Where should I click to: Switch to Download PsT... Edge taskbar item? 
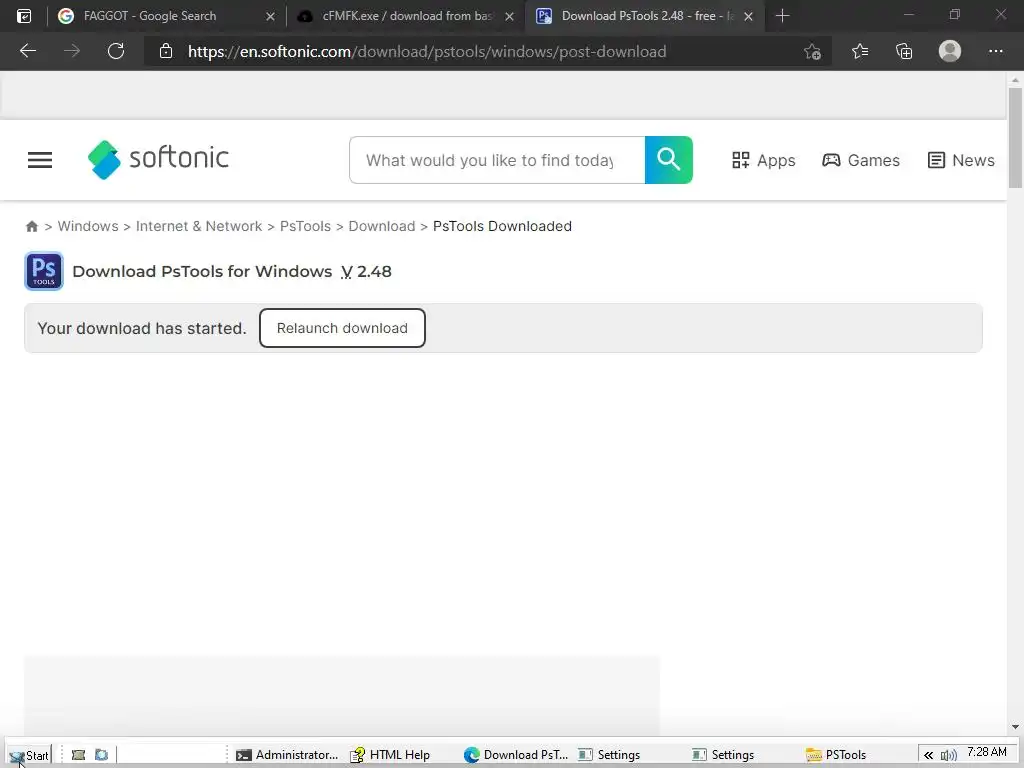(516, 755)
